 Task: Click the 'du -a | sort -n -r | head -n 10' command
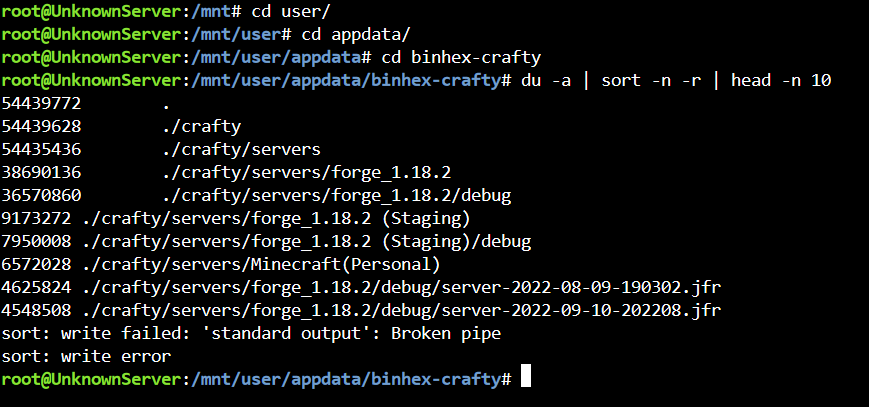tap(676, 80)
